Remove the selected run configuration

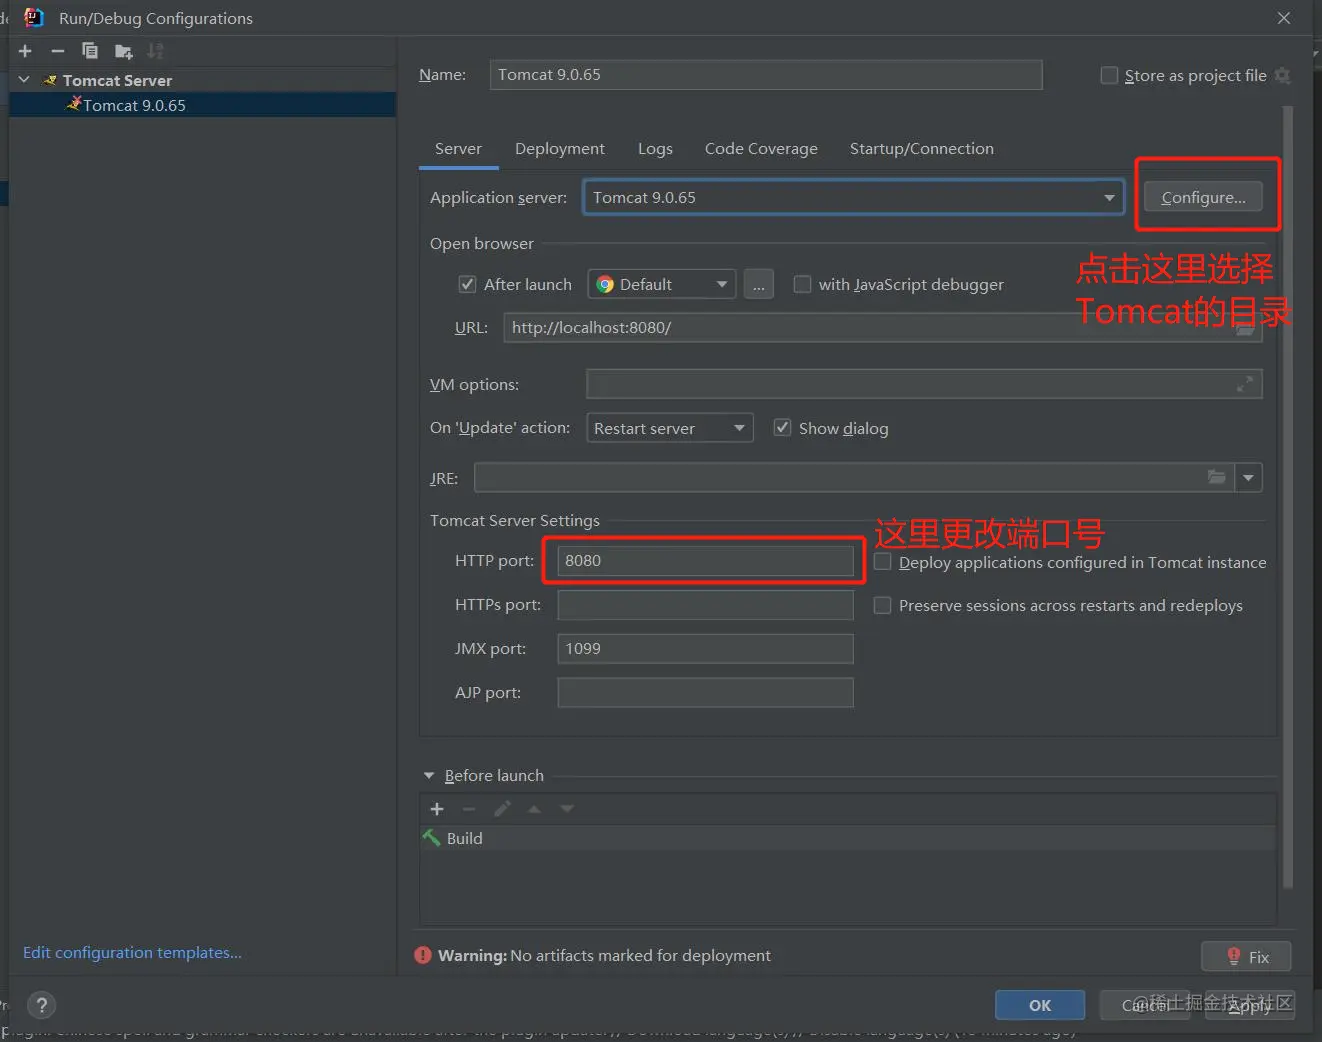tap(58, 51)
